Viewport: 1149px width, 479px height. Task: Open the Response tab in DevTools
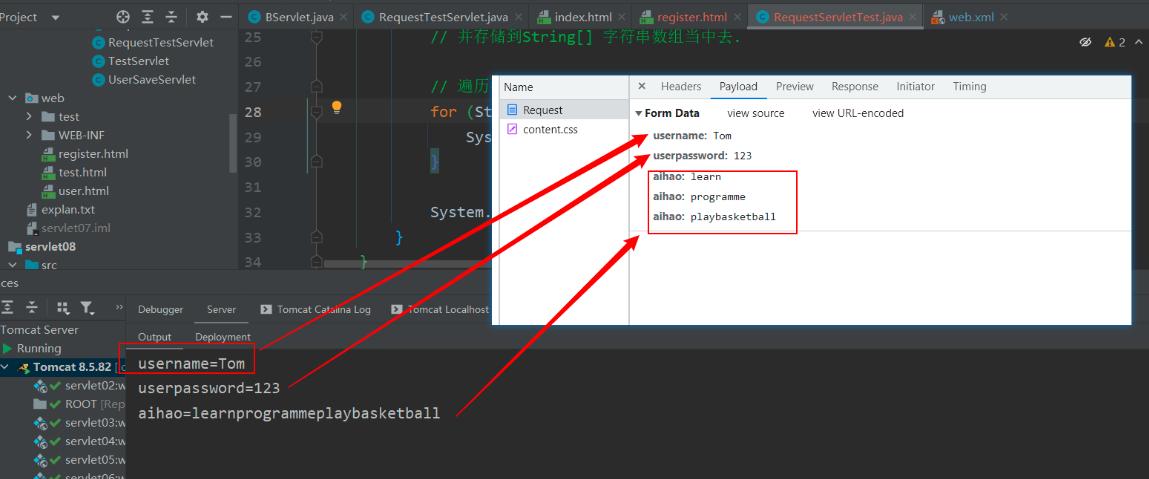coord(854,86)
